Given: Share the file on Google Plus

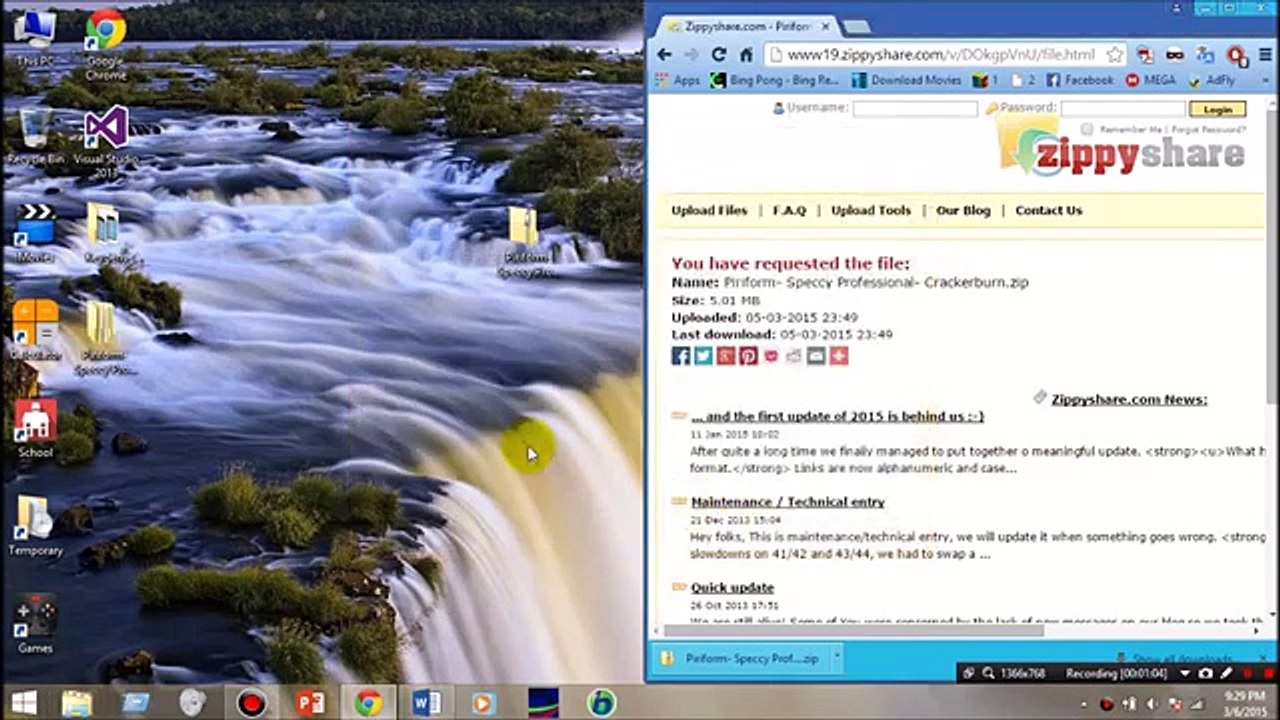Looking at the screenshot, I should point(726,356).
